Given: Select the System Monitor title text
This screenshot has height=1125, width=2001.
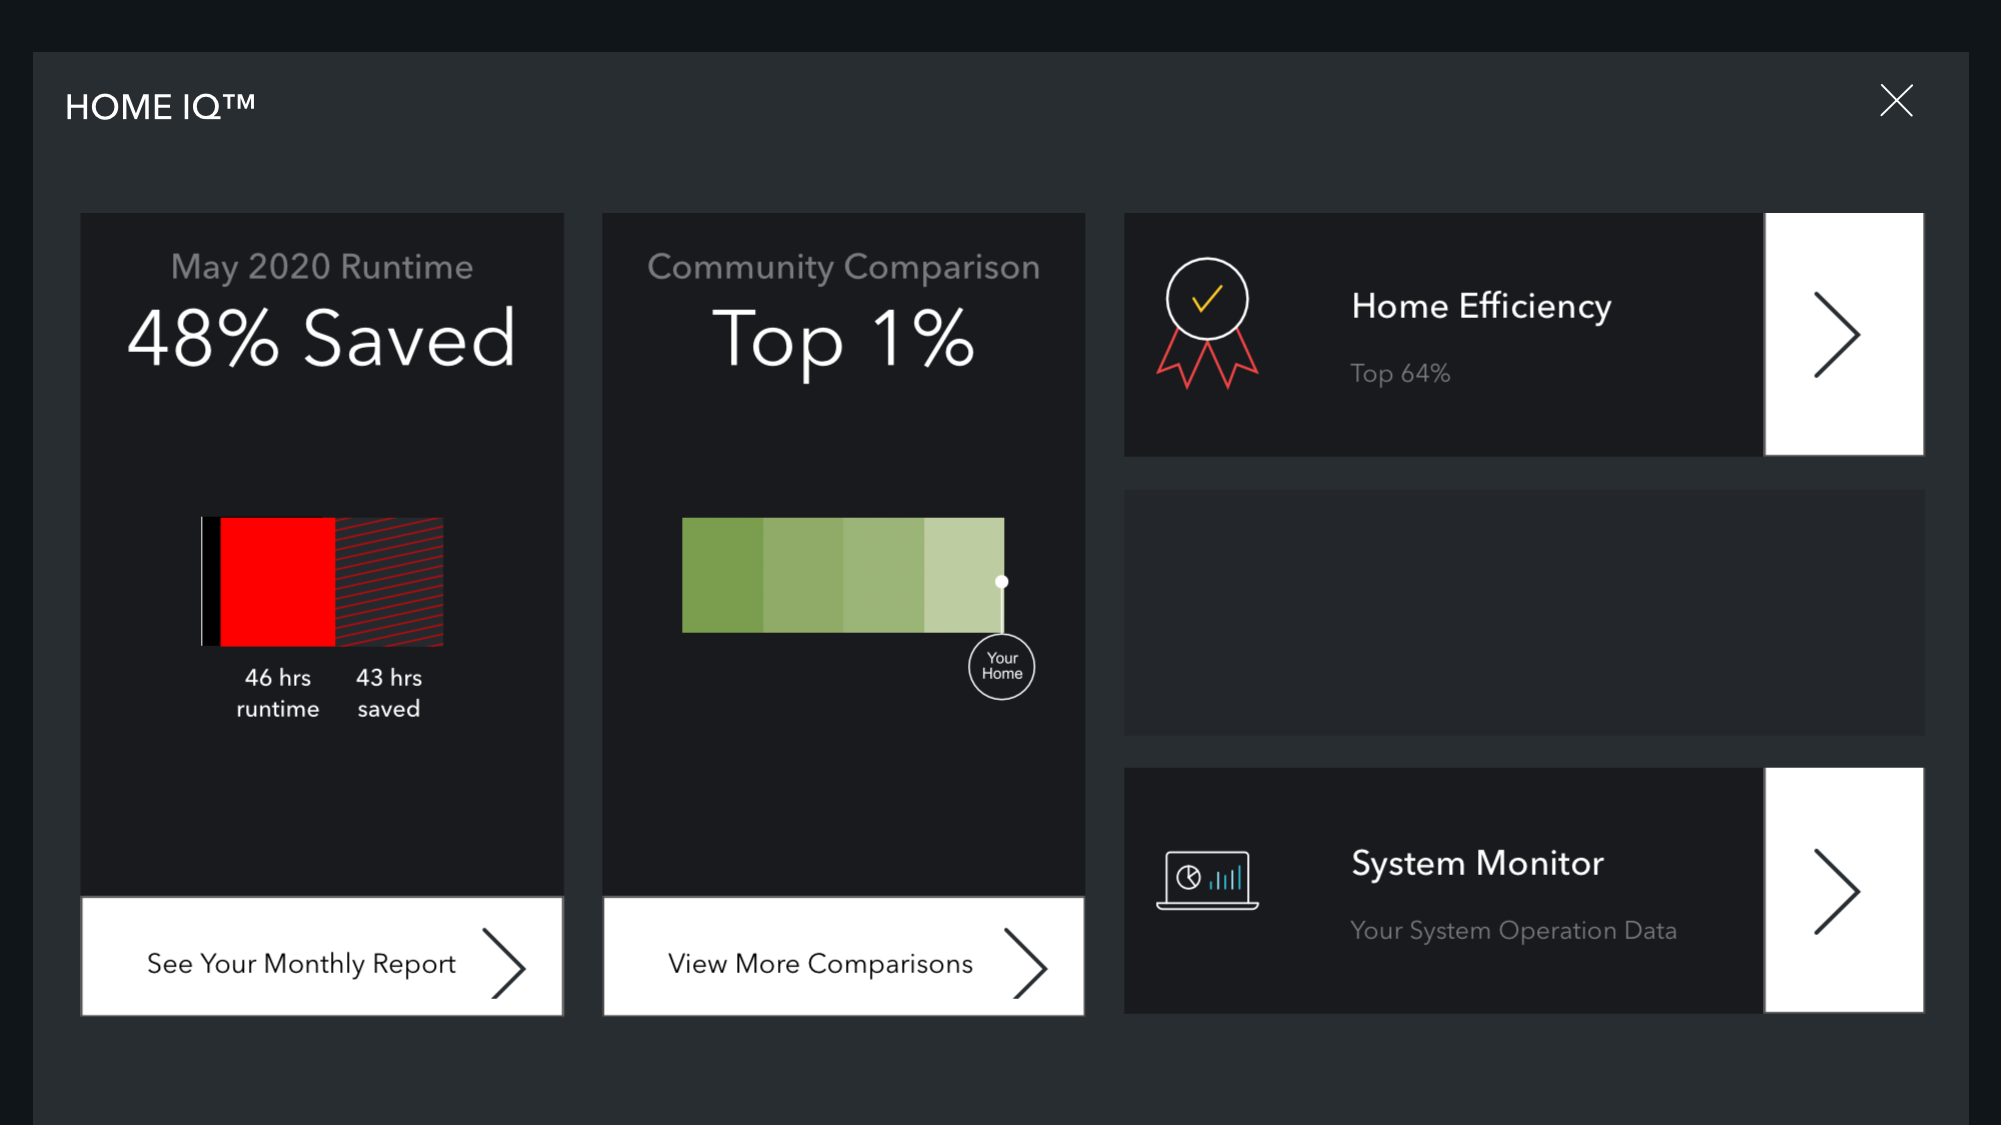Looking at the screenshot, I should click(1476, 863).
